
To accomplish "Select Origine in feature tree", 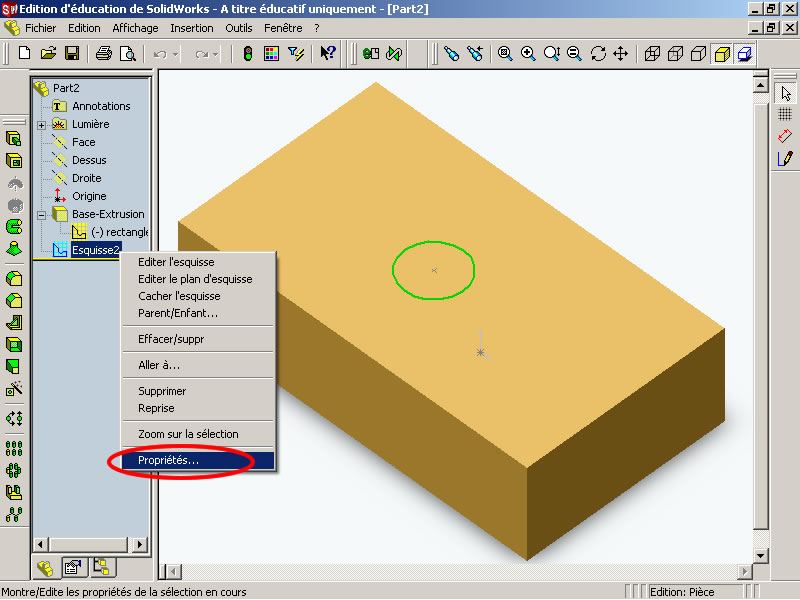I will tap(89, 196).
